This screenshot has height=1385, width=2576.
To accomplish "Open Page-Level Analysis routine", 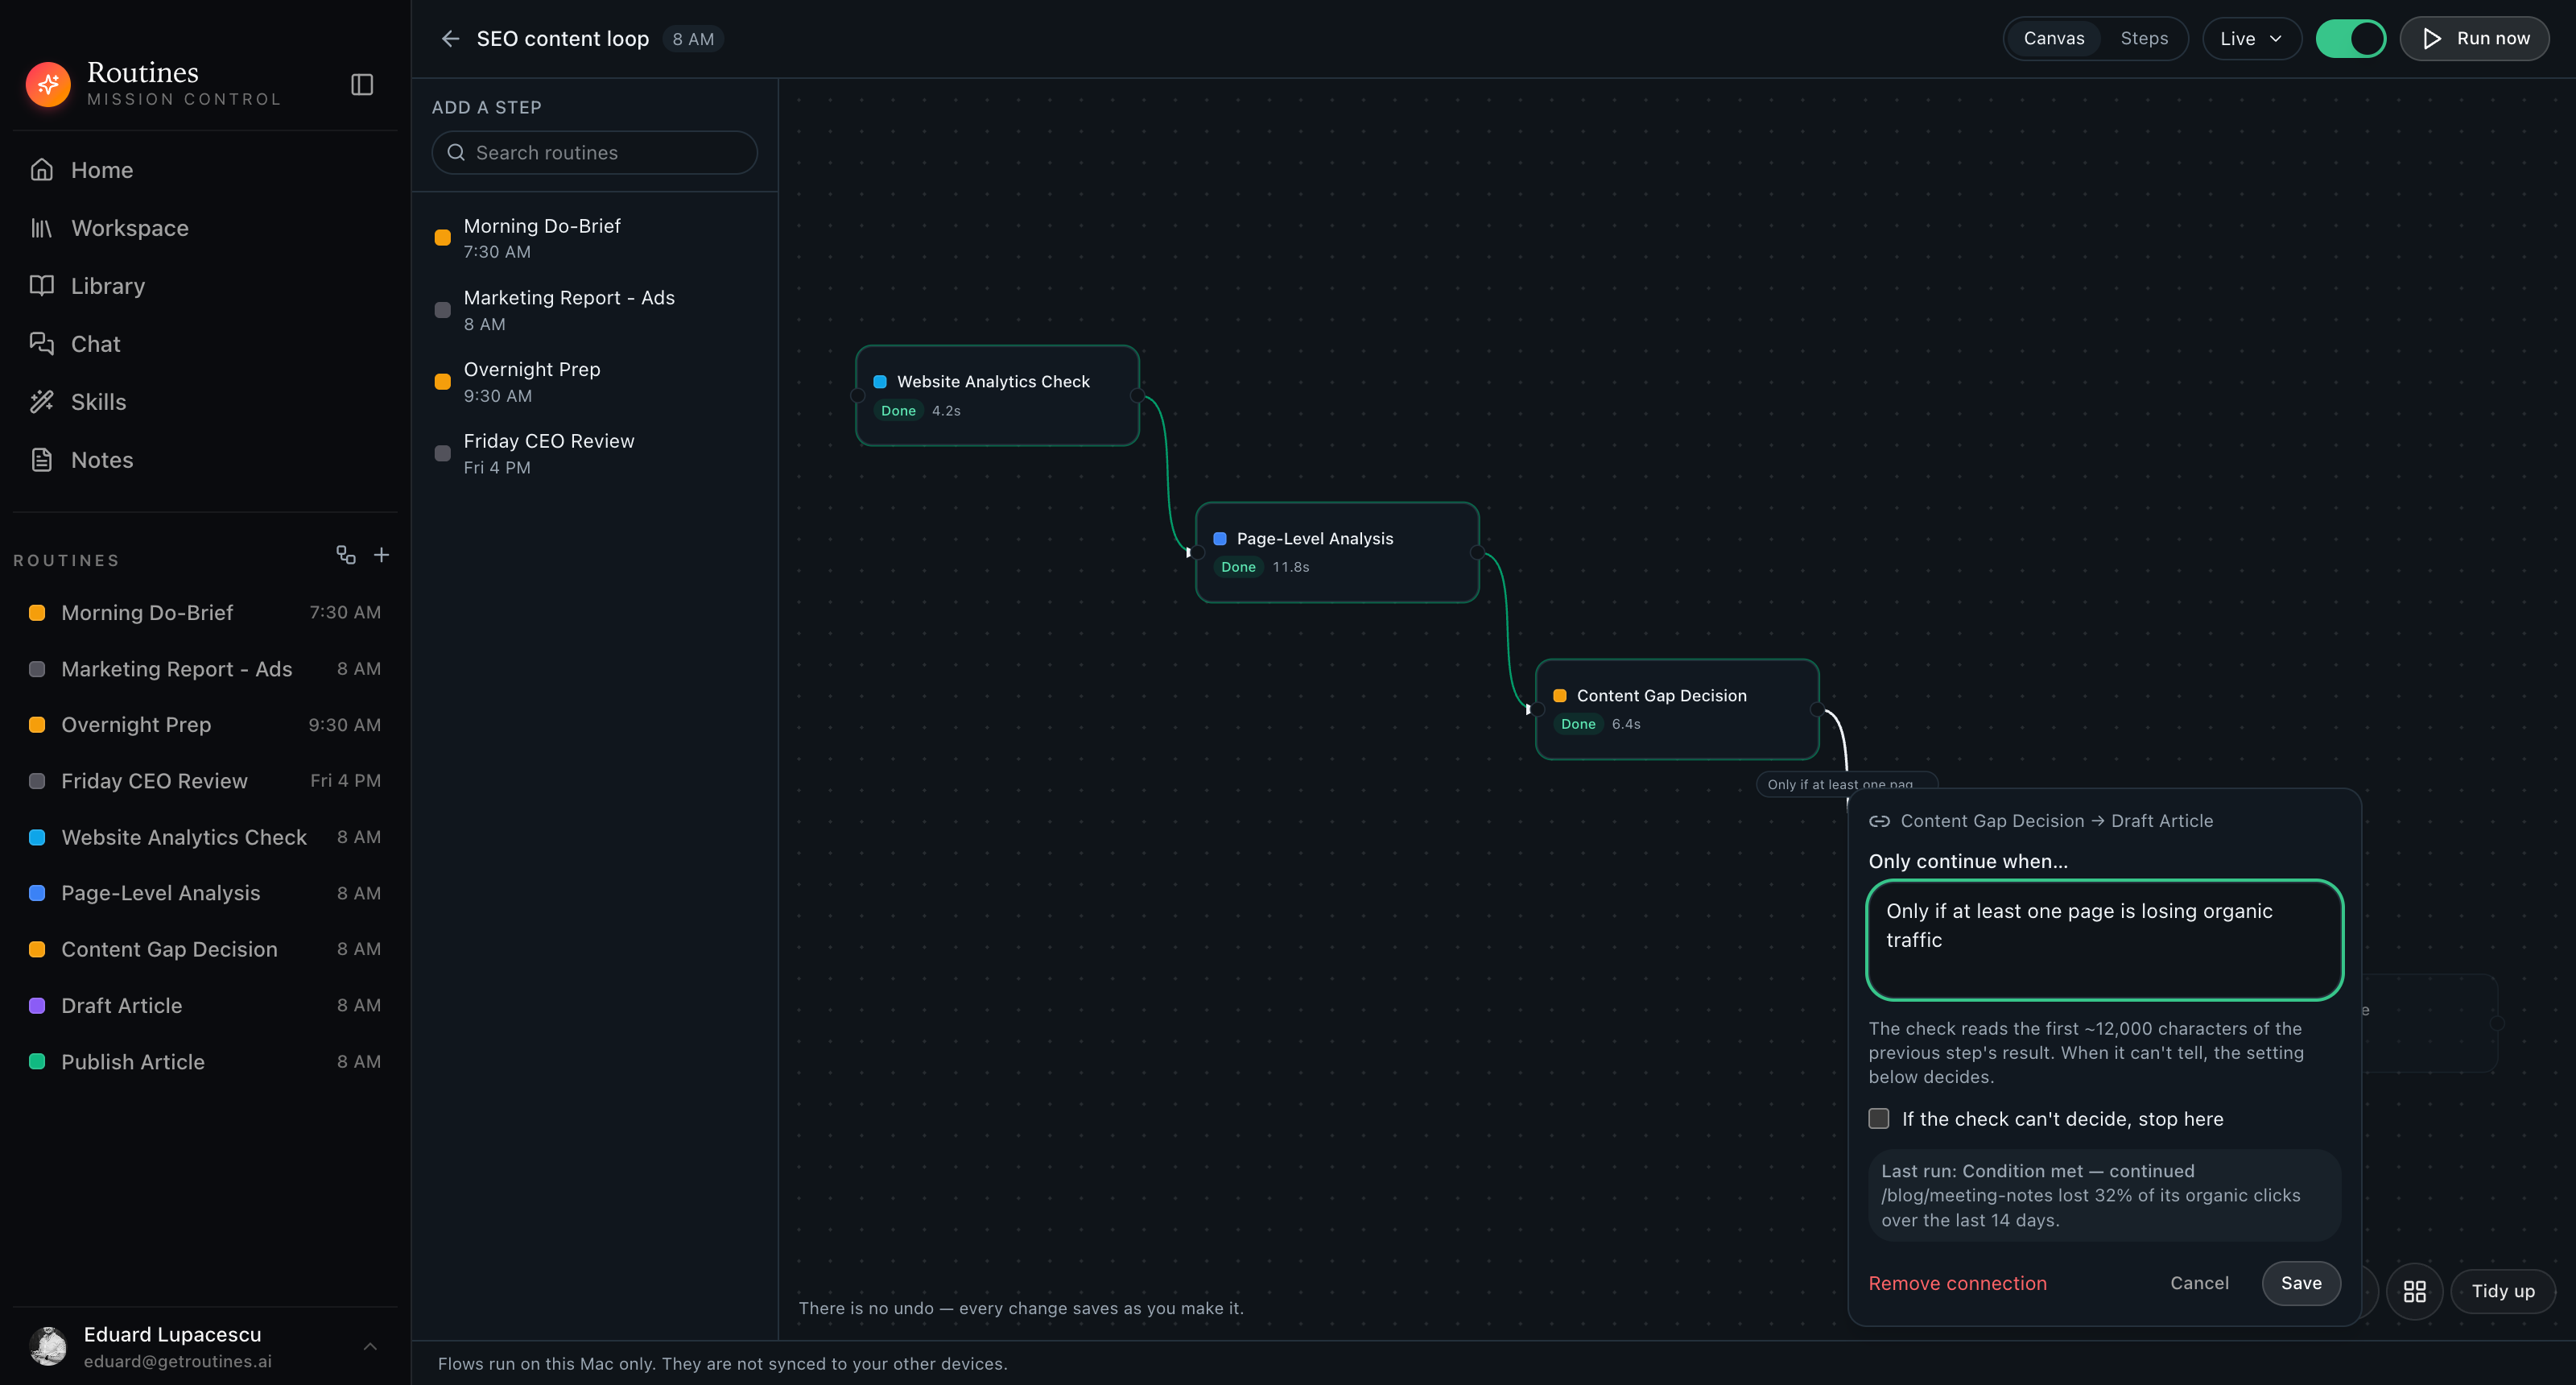I will [204, 893].
